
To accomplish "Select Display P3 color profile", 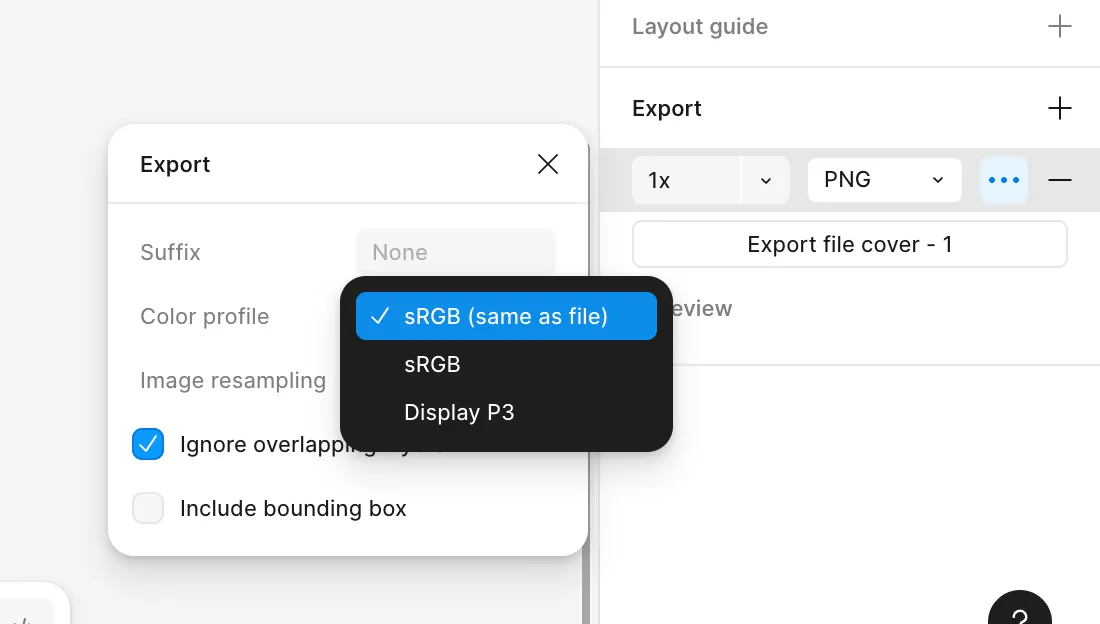I will point(459,412).
